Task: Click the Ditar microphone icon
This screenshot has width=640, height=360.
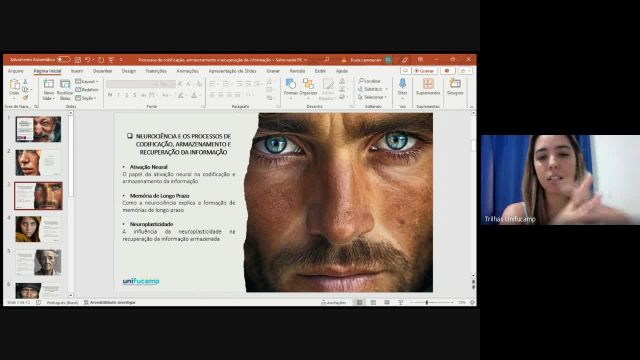Action: pos(402,83)
